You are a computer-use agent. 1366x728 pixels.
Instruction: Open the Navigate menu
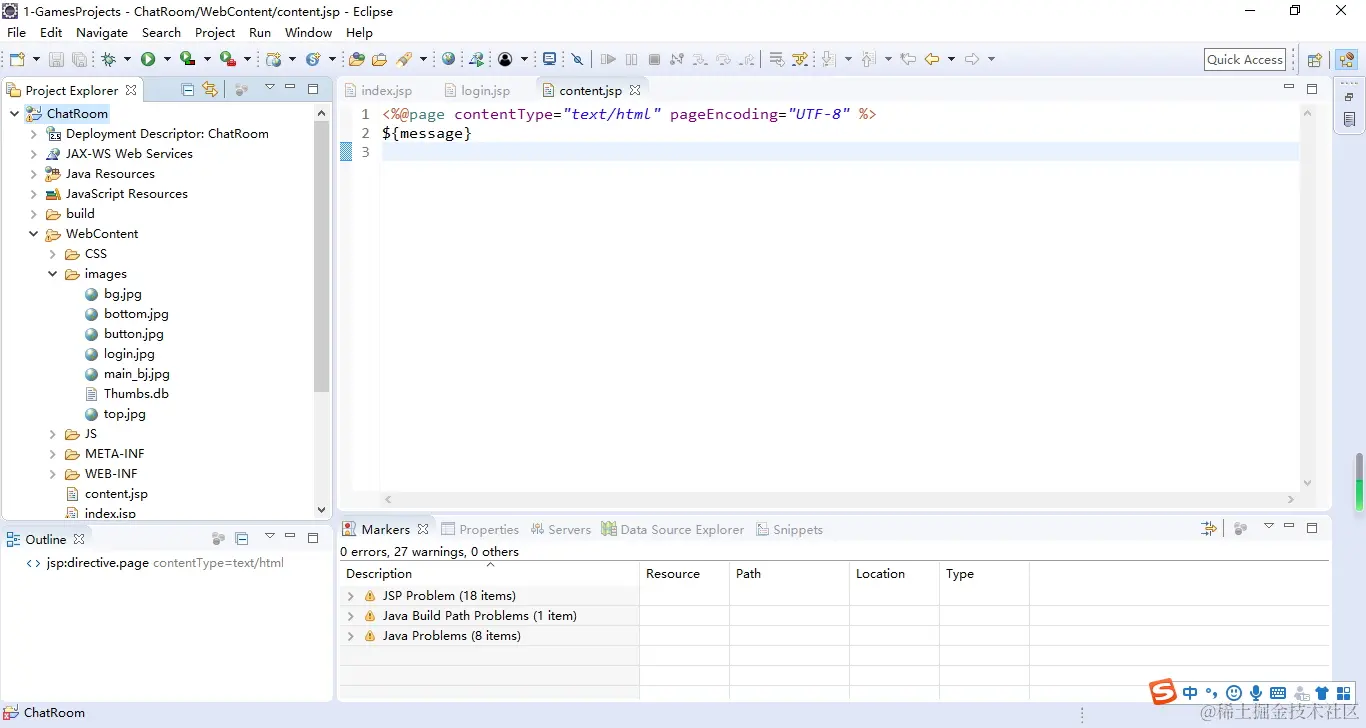click(x=102, y=32)
